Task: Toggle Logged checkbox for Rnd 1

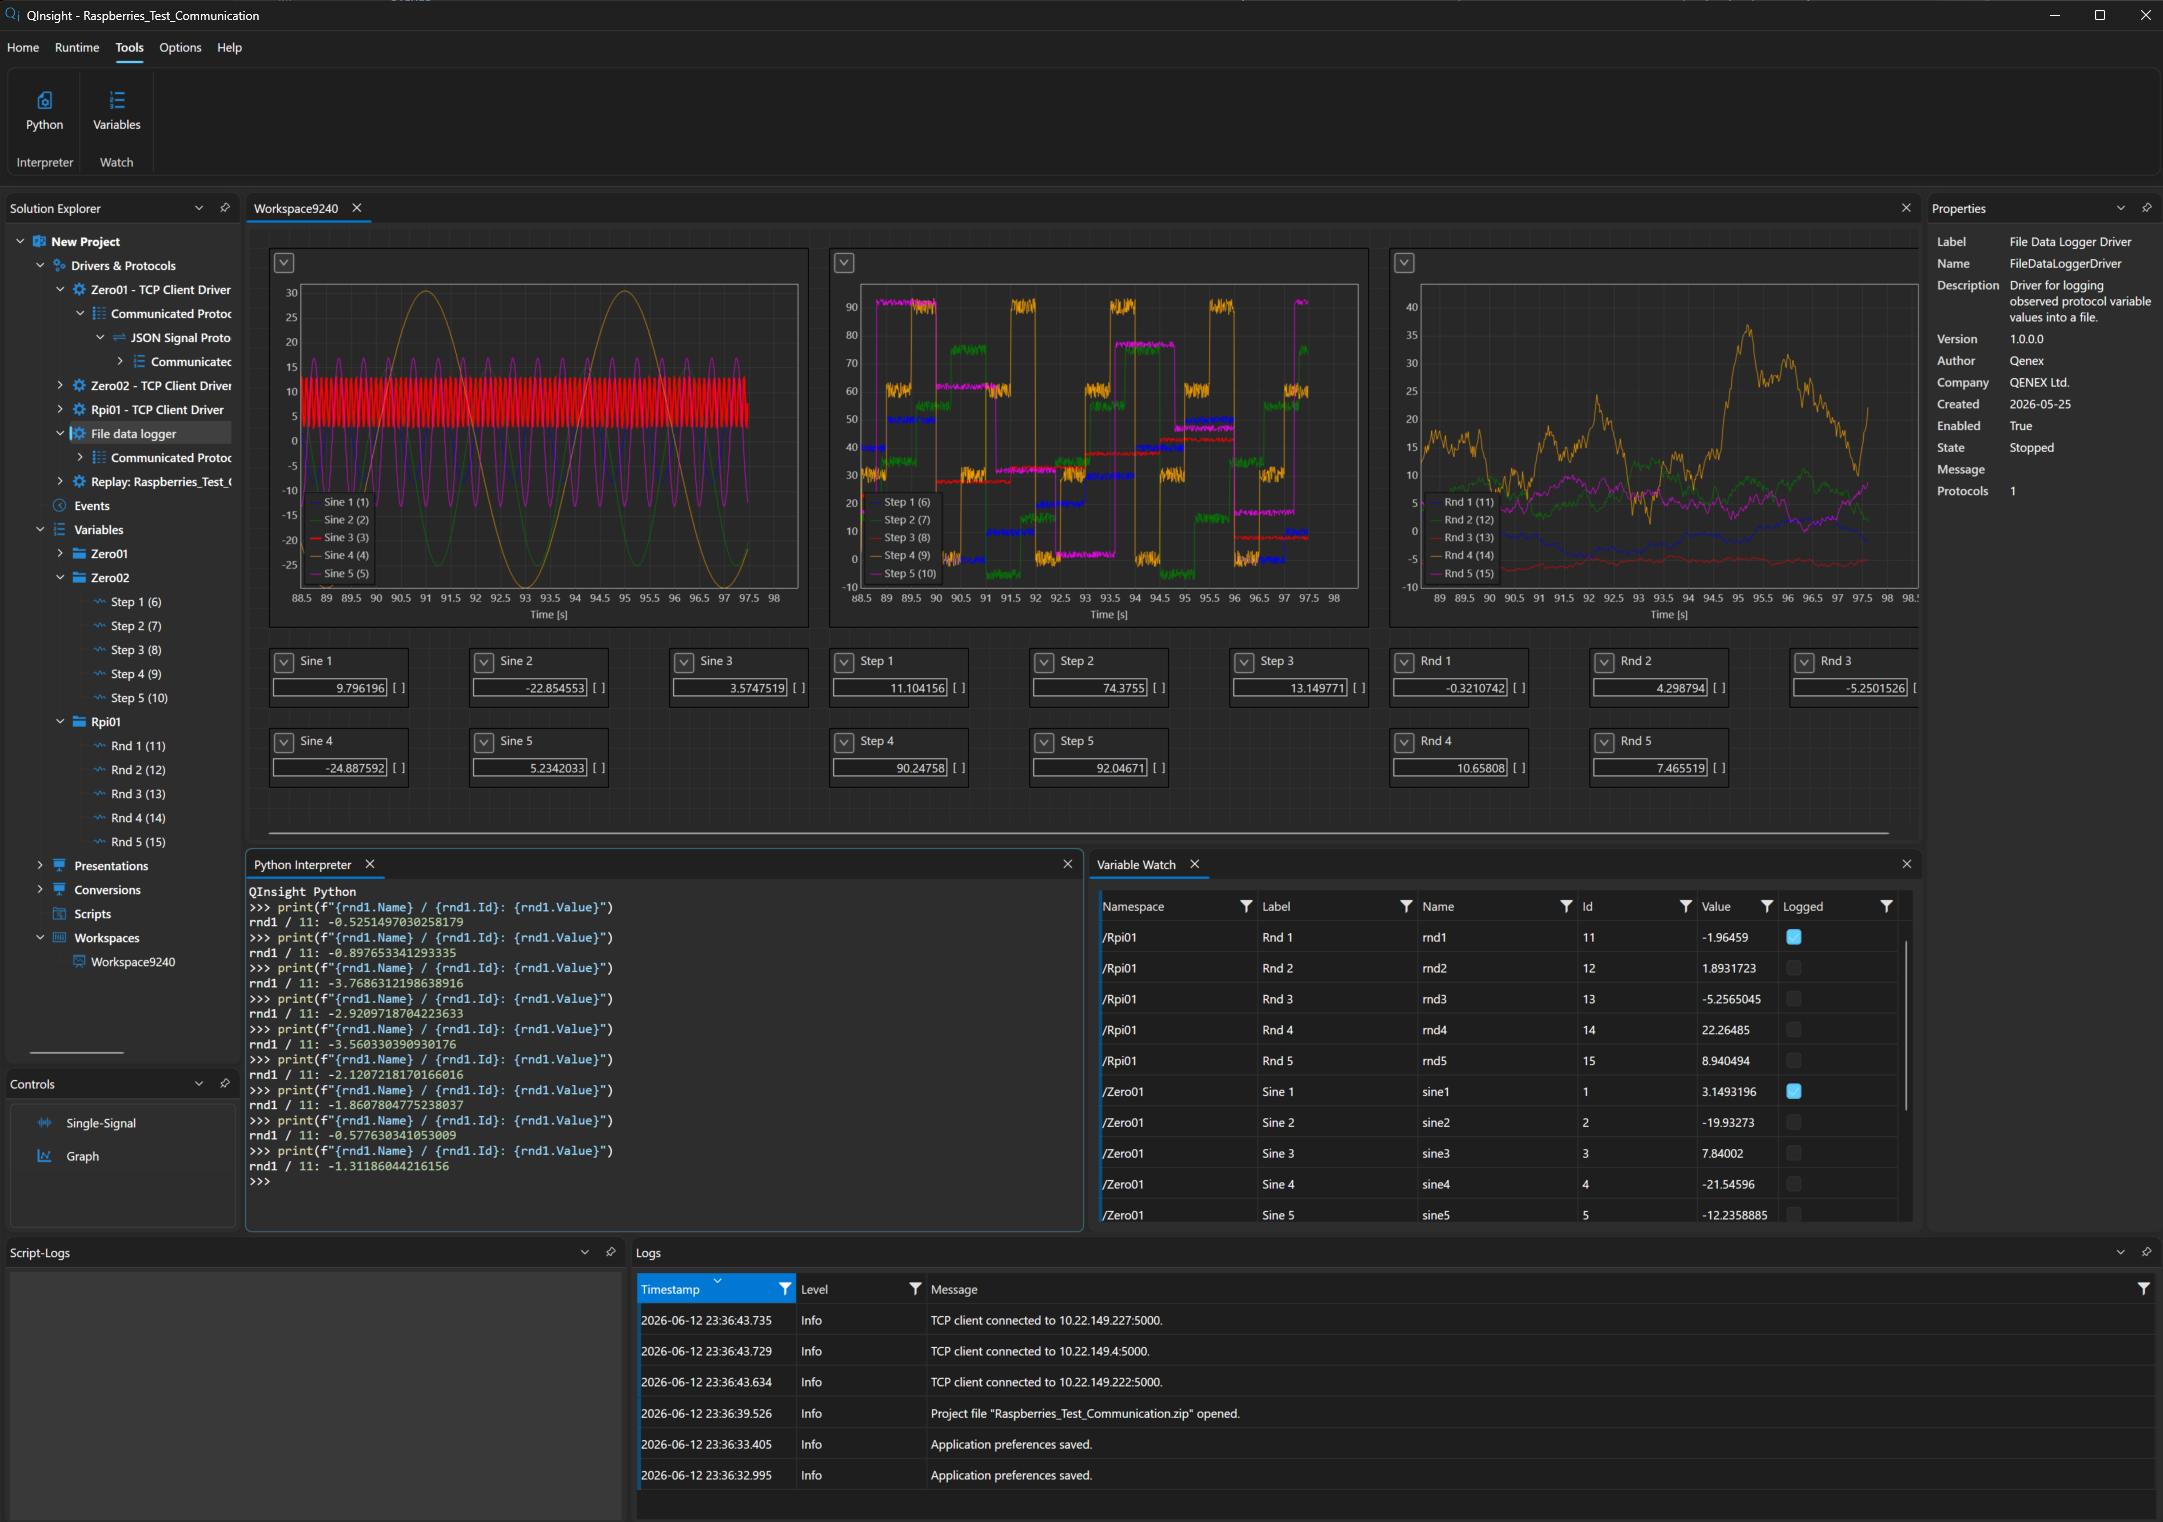Action: (1794, 937)
